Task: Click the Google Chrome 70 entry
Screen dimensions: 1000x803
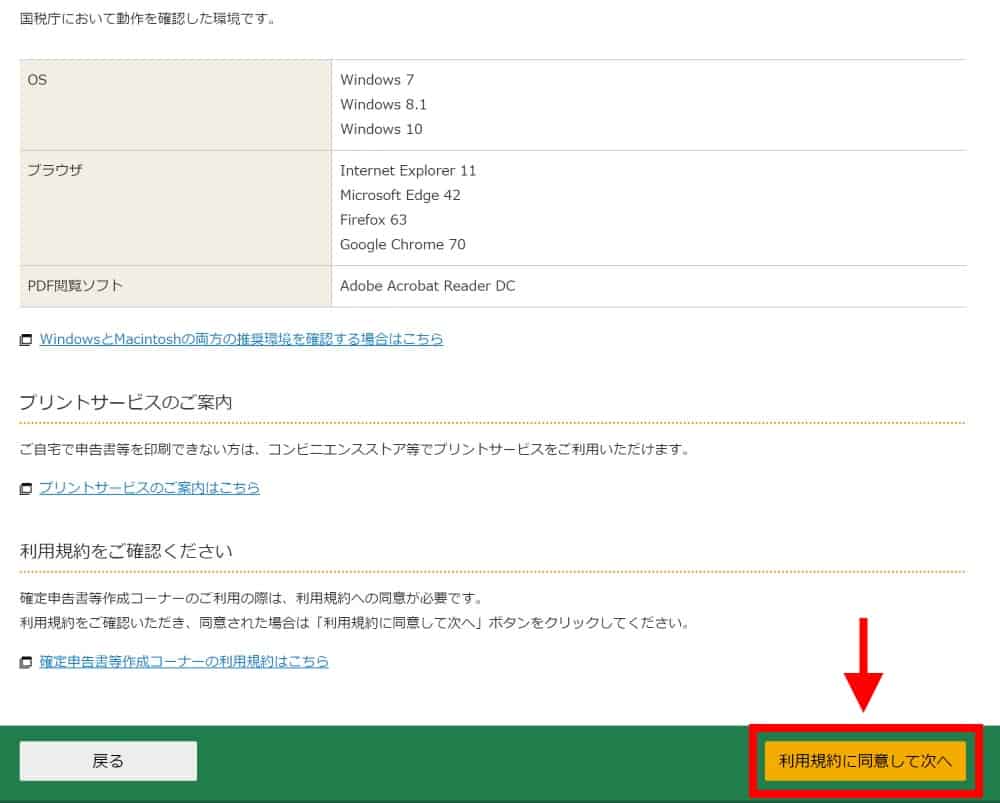Action: coord(402,245)
